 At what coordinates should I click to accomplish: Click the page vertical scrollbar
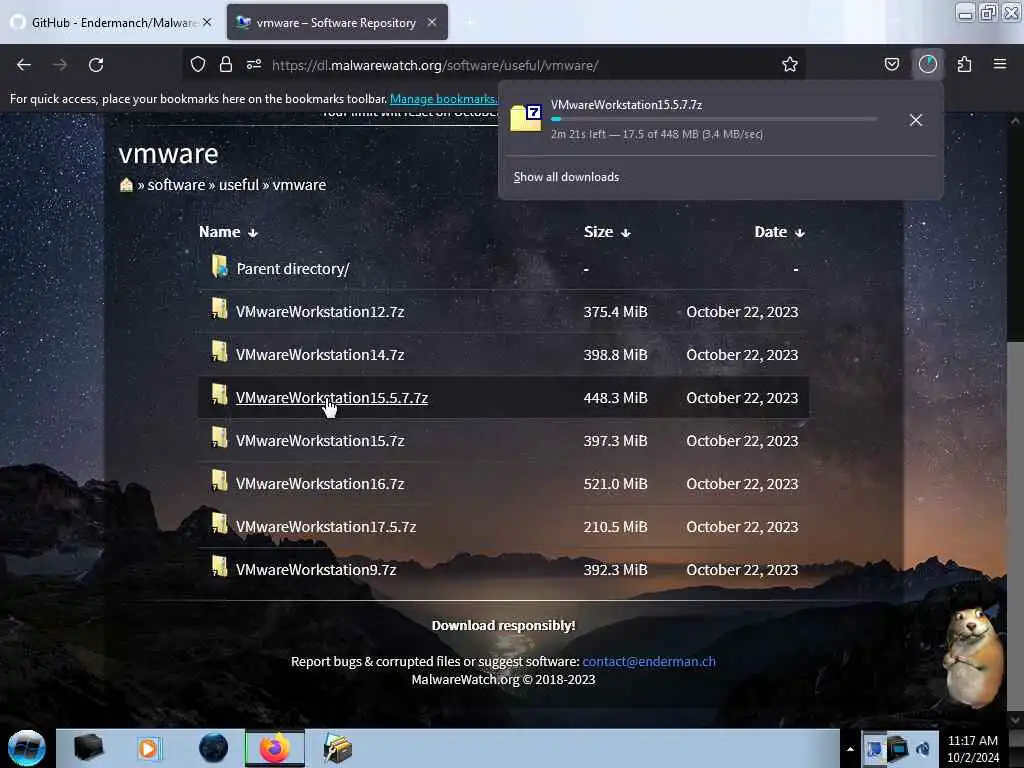click(x=1015, y=526)
